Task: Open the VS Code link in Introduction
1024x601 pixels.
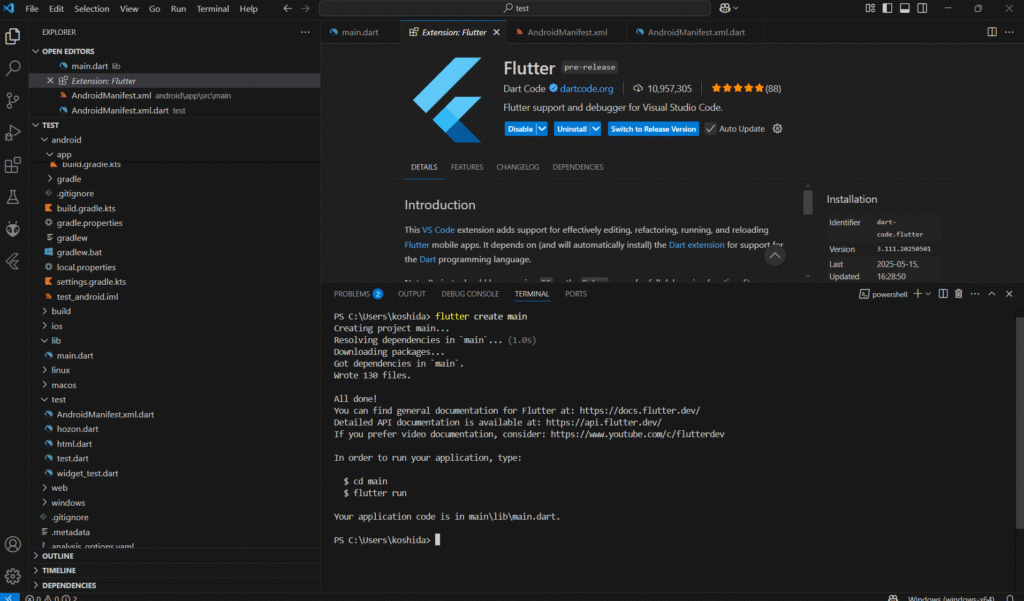Action: click(438, 230)
